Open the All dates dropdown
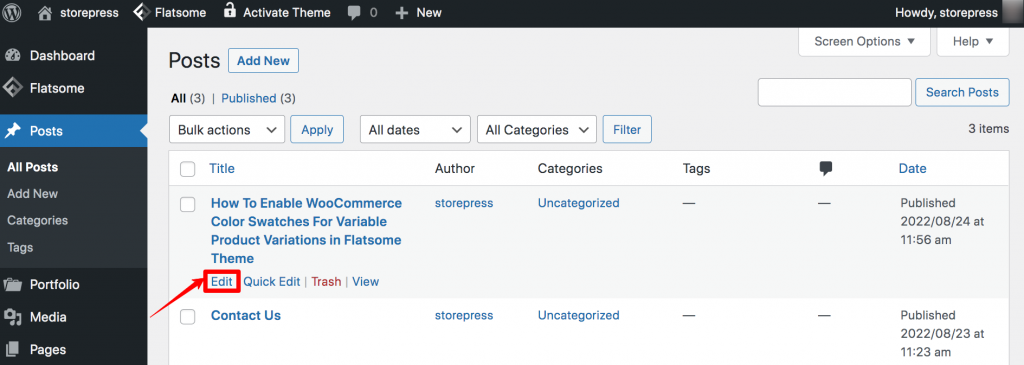Screen dimensions: 1024x365 [415, 130]
